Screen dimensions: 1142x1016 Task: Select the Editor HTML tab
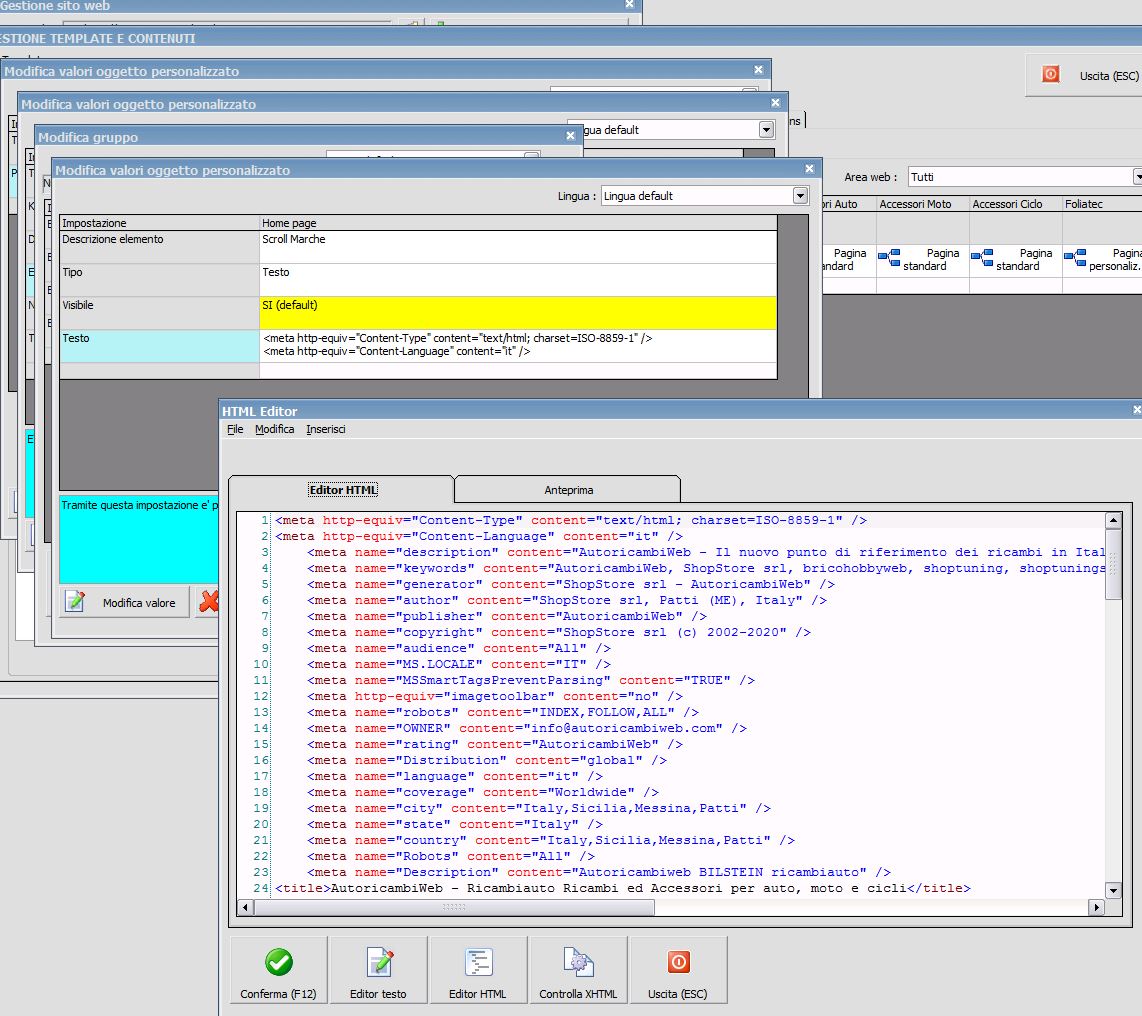342,490
